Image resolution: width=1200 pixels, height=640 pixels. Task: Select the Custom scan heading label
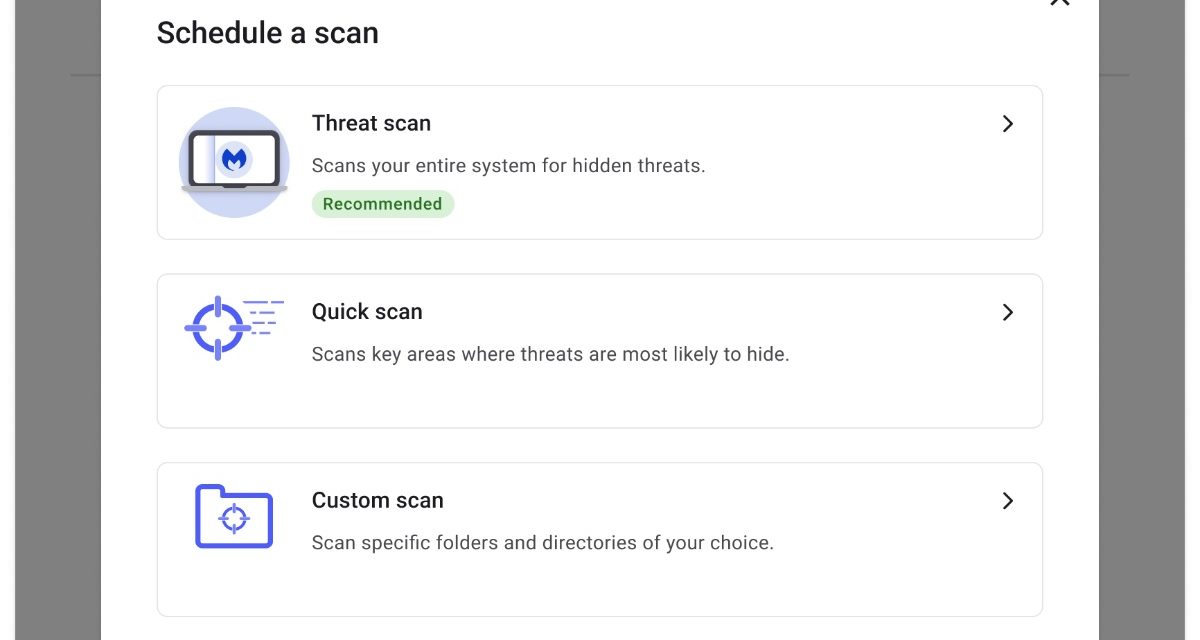click(377, 500)
